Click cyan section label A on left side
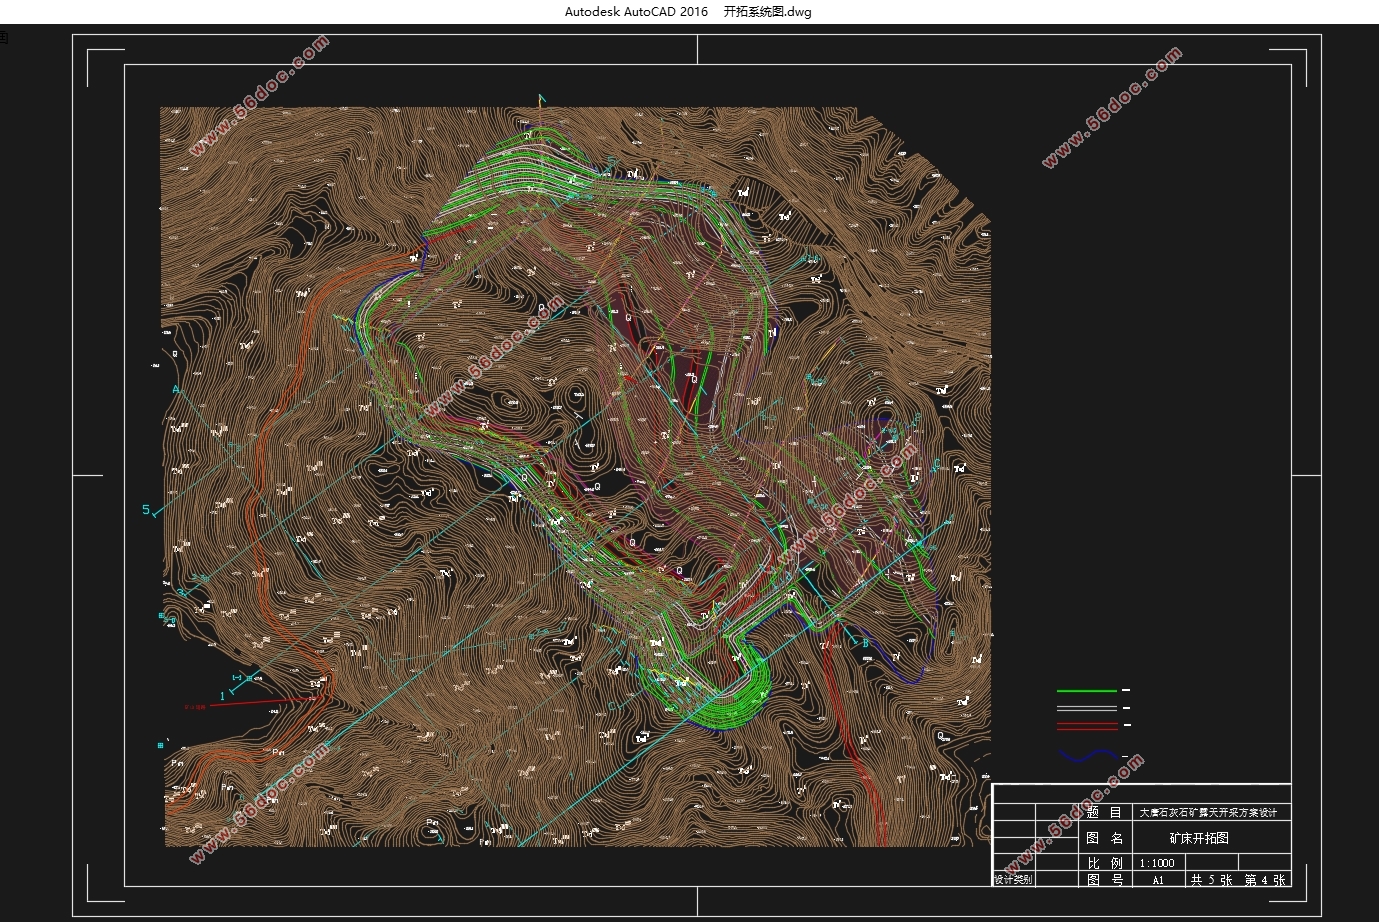 (175, 389)
